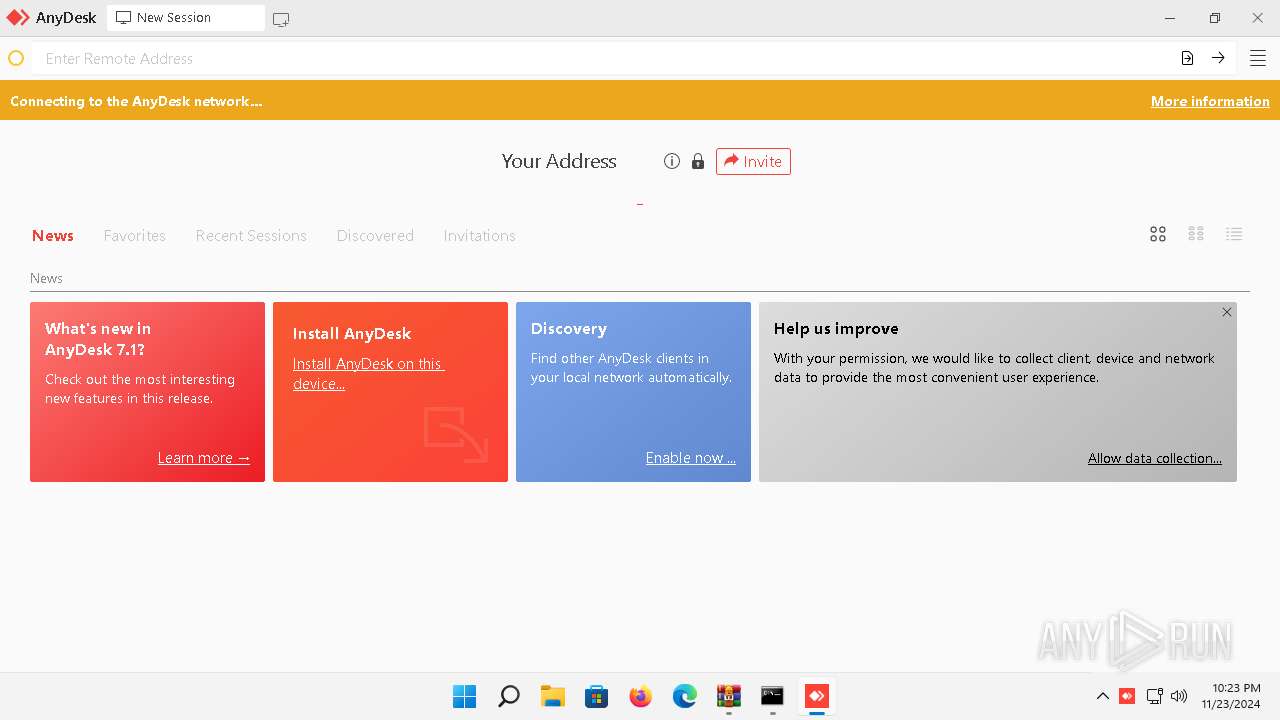Open volume tray icon

(x=1179, y=696)
